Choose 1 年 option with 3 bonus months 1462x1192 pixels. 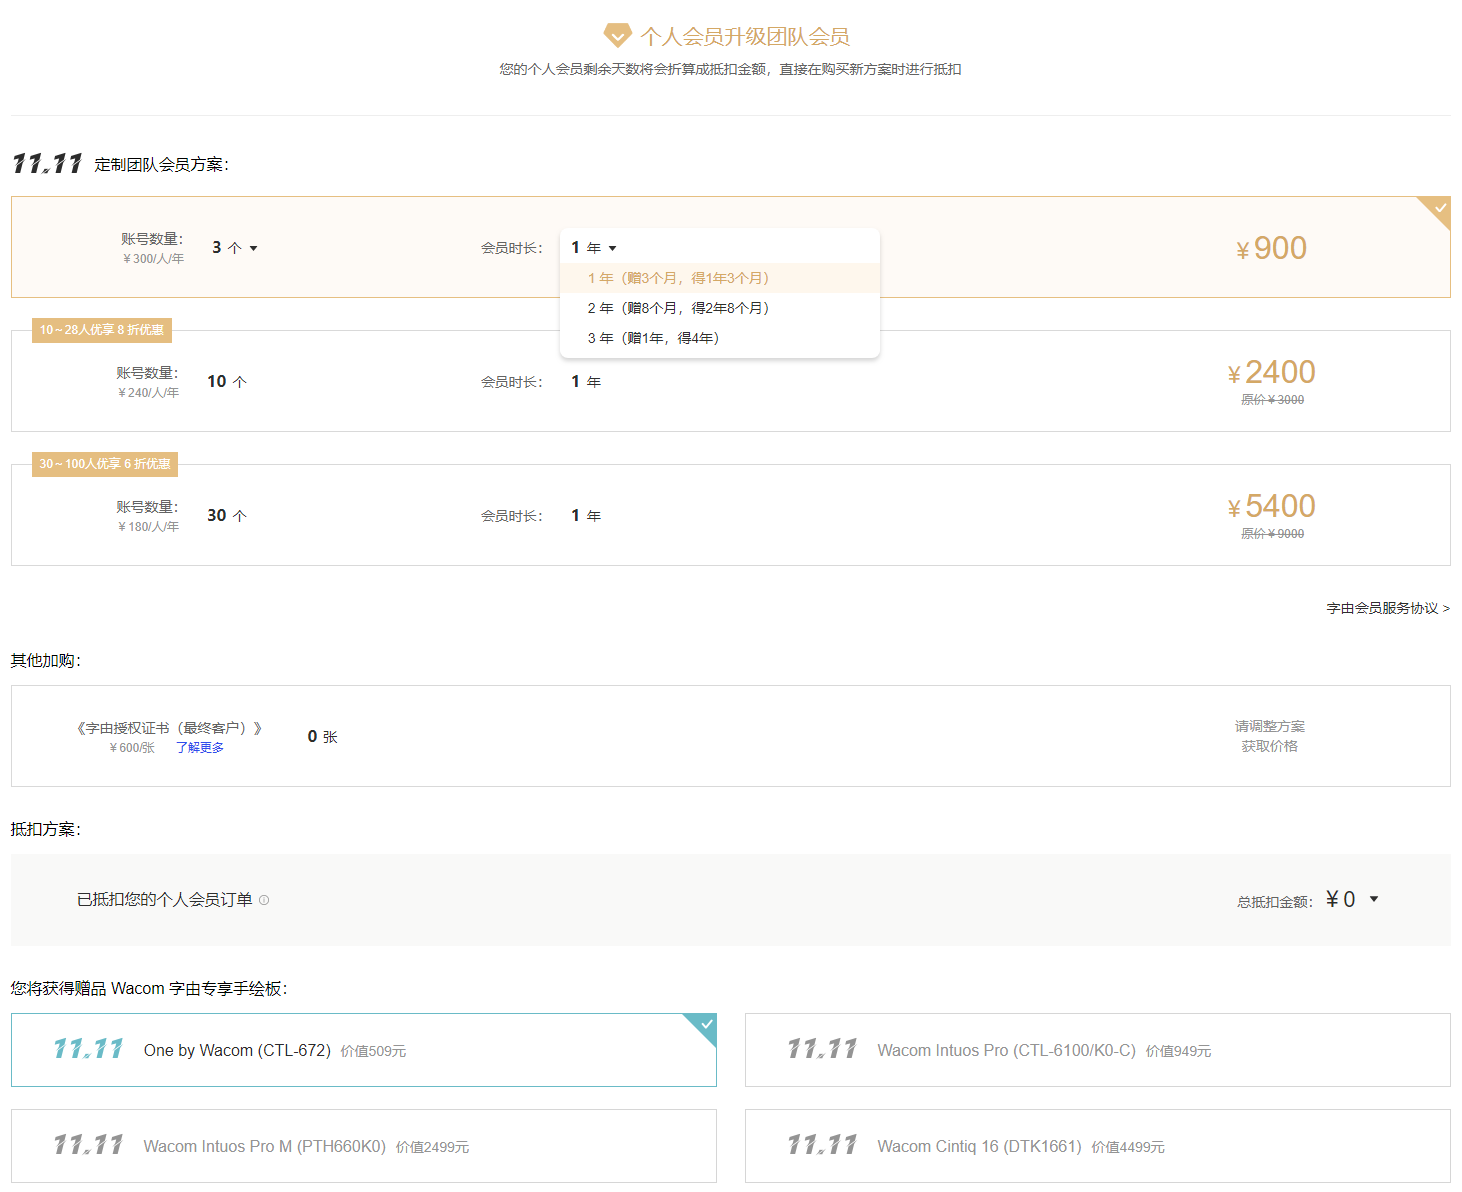[678, 278]
